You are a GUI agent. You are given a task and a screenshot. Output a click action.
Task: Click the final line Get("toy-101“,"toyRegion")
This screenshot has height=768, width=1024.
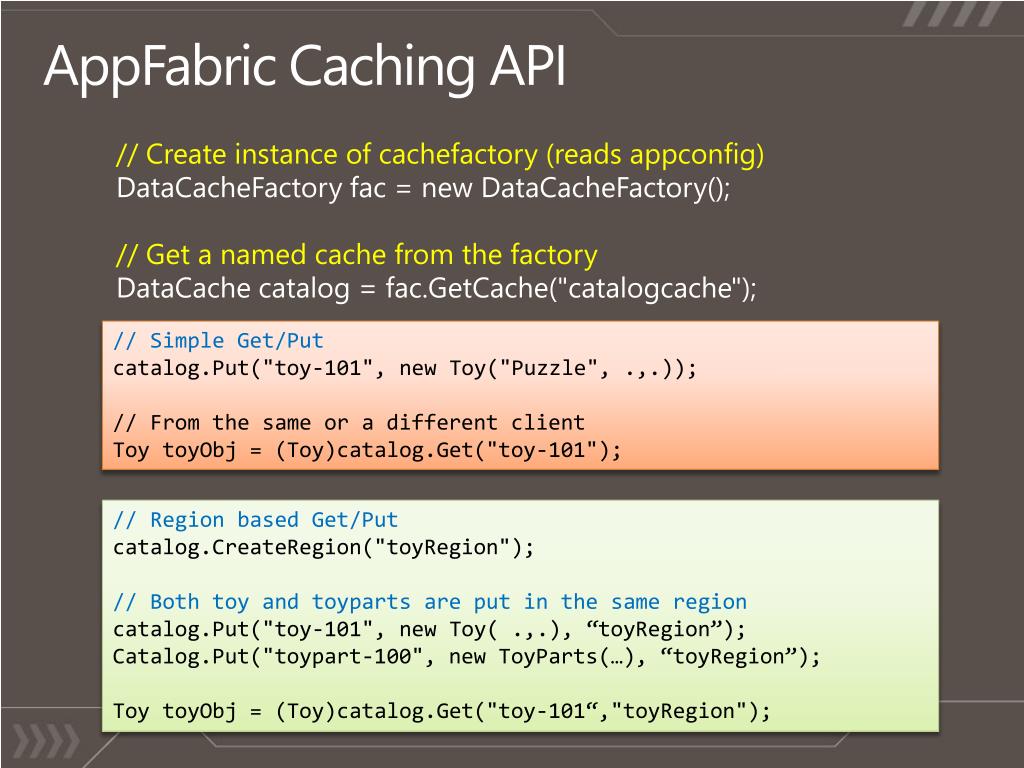[441, 711]
